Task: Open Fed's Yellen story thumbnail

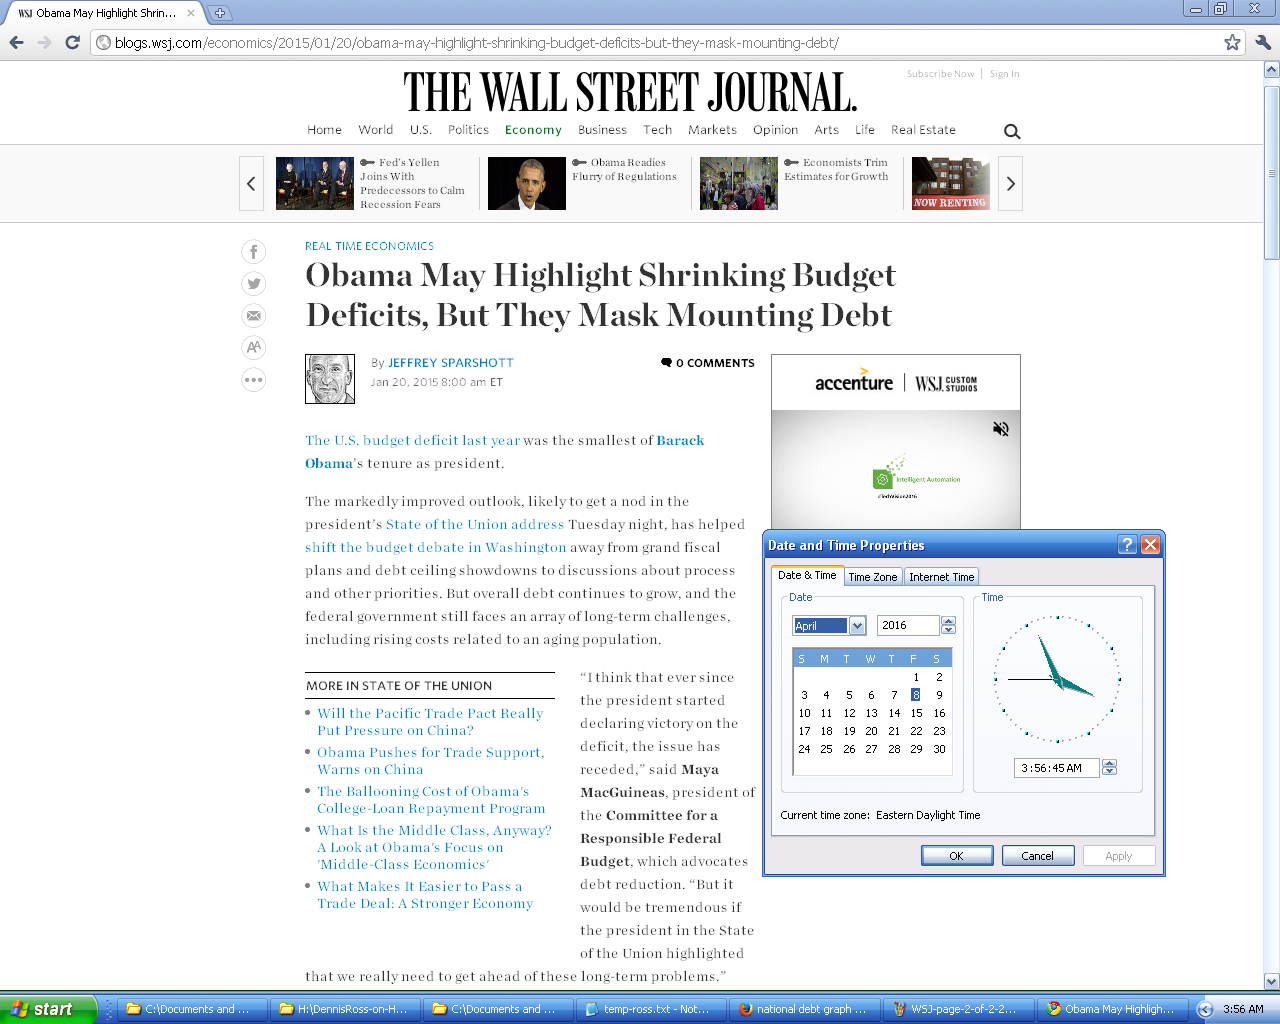Action: (315, 184)
